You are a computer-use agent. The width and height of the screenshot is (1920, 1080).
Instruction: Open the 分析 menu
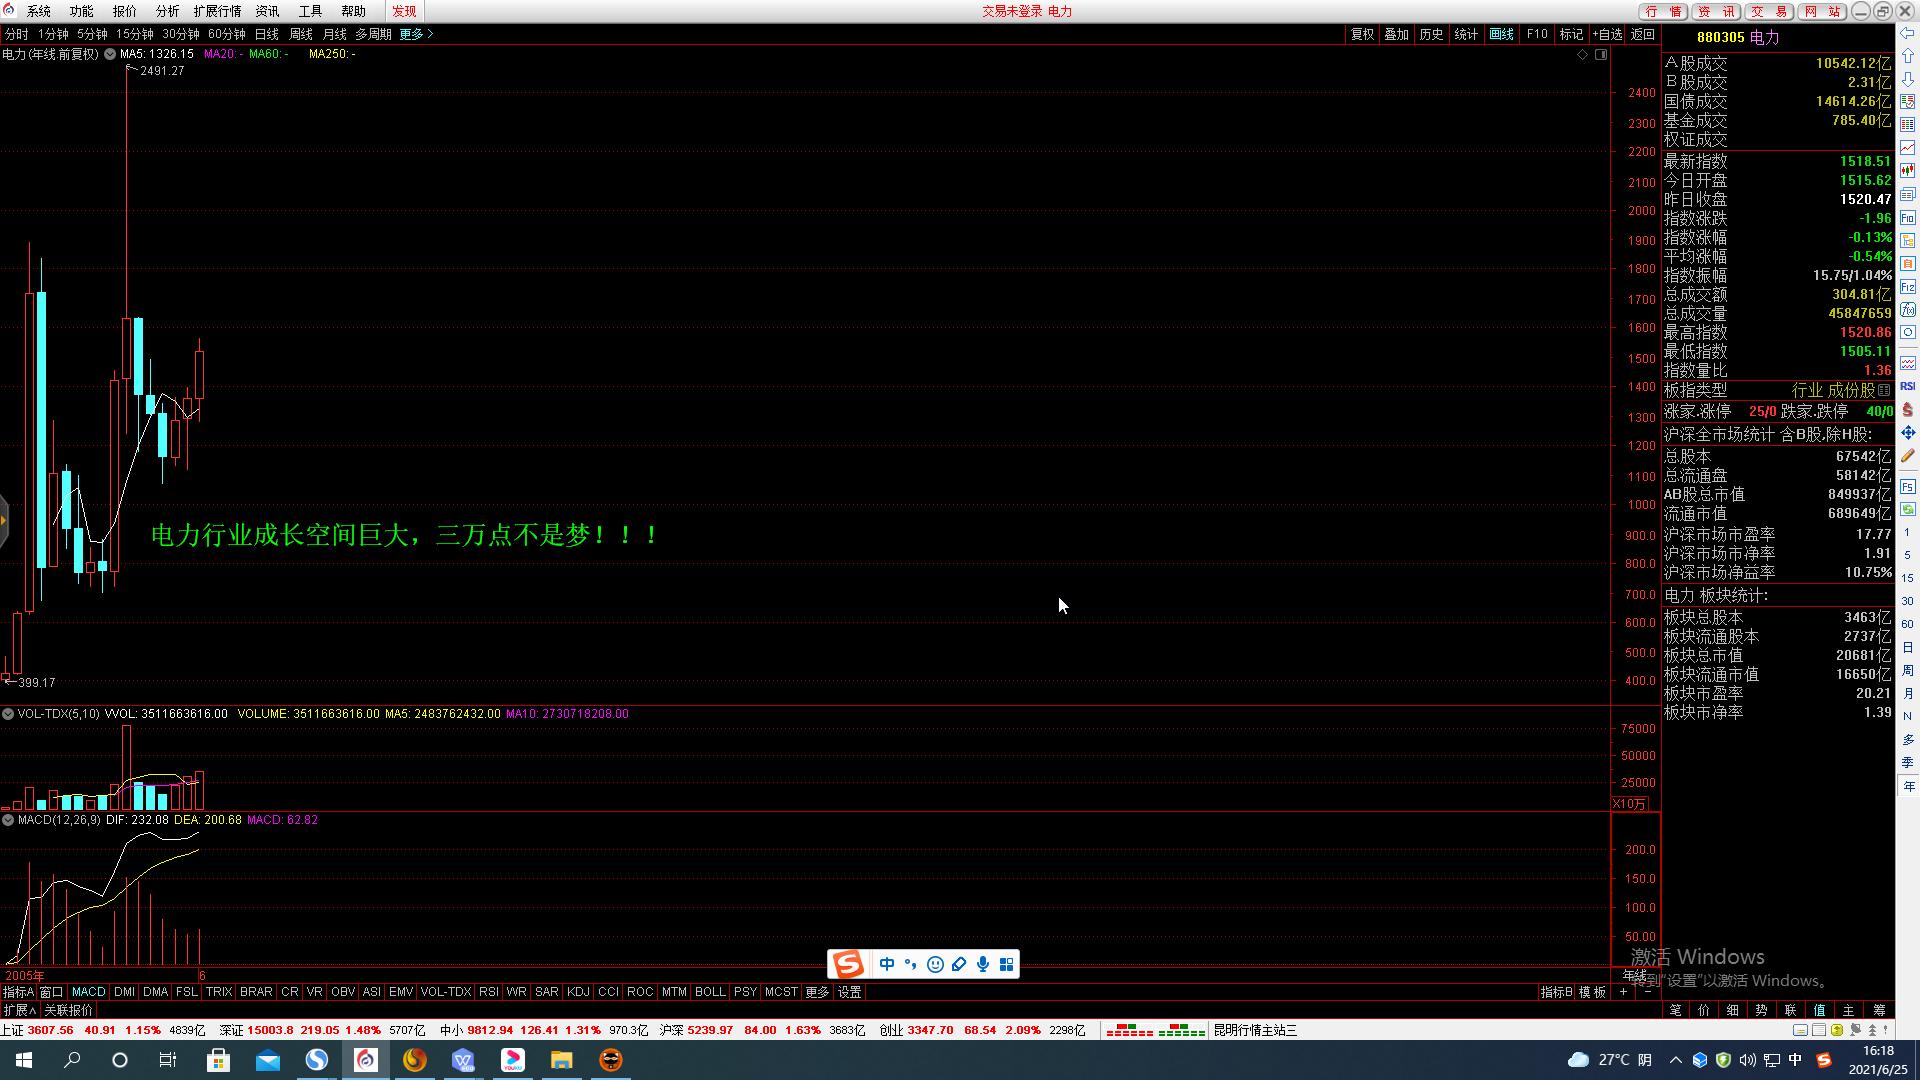167,11
